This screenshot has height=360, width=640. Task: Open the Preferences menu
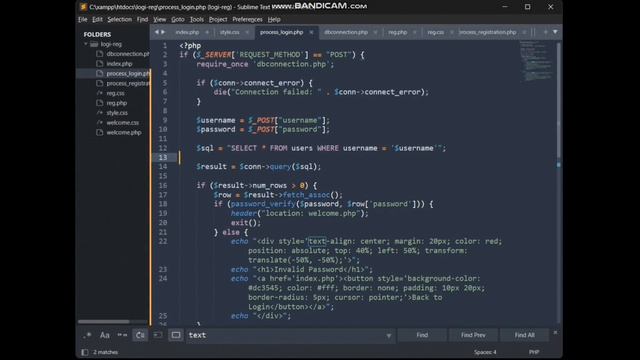(247, 19)
